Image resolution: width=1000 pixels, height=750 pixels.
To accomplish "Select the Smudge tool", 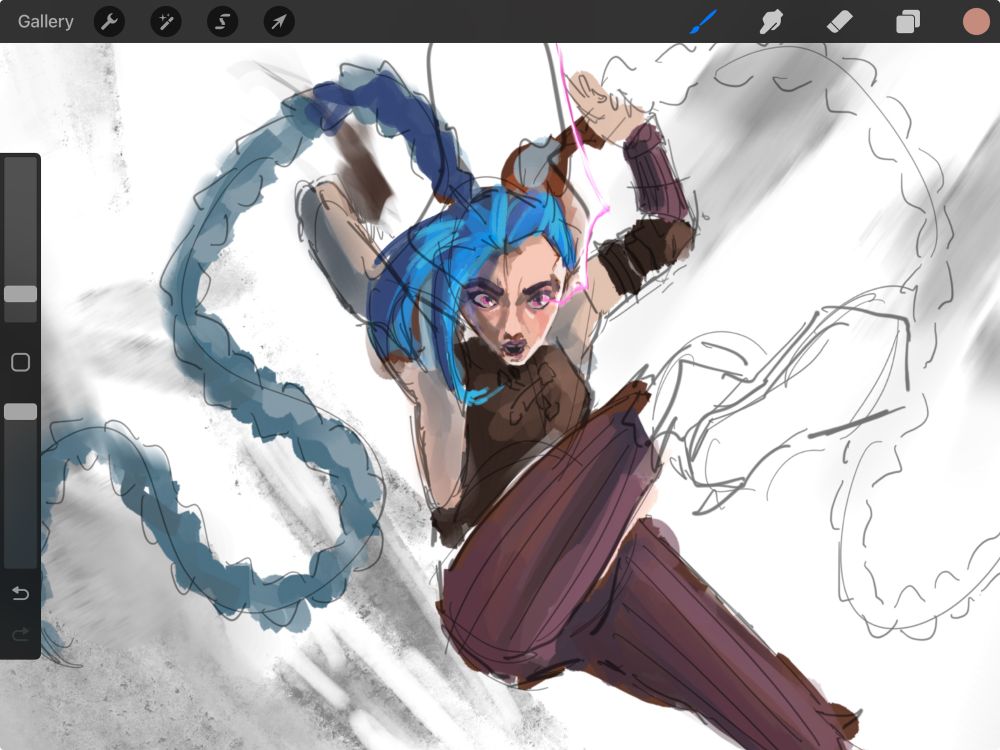I will [x=770, y=21].
